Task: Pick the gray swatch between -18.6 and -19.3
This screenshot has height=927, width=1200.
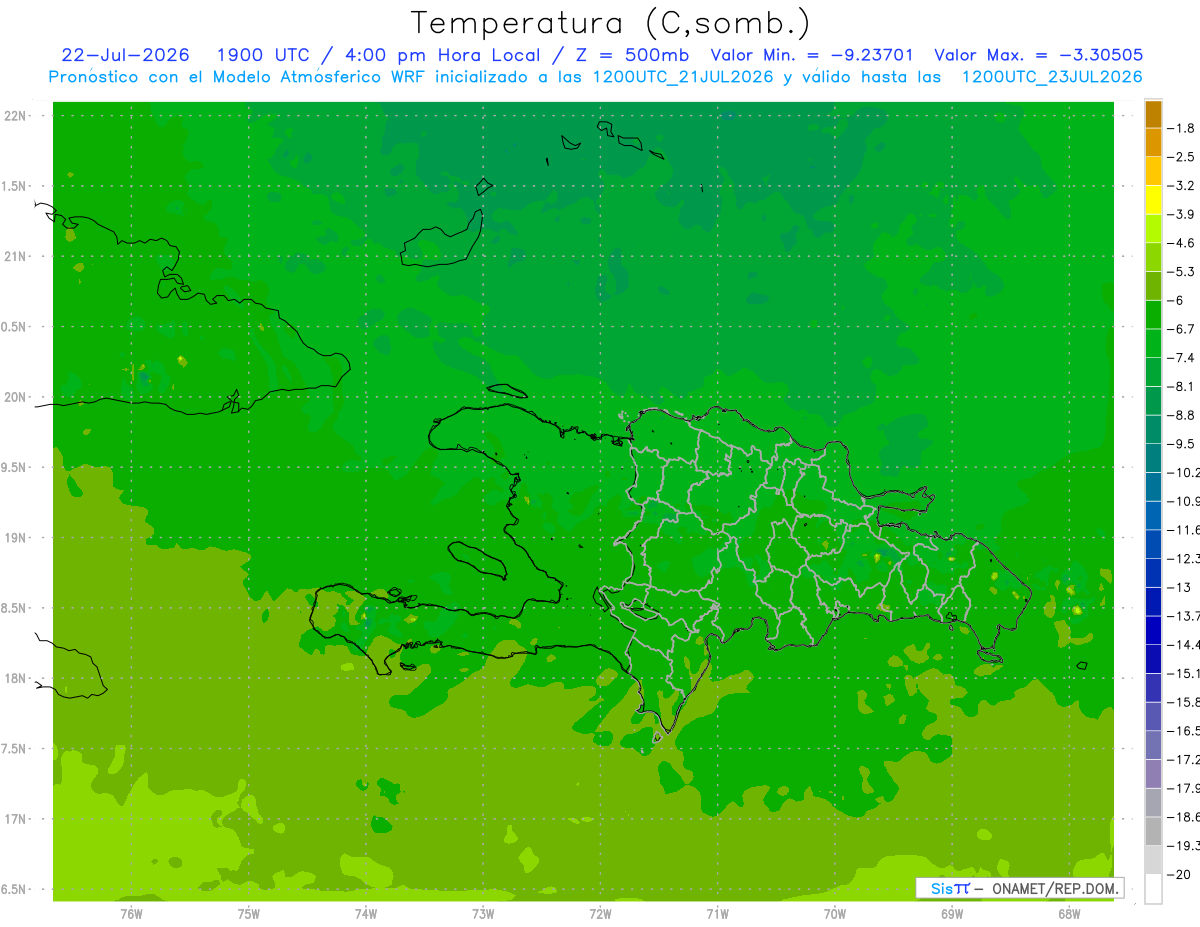Action: (x=1153, y=831)
